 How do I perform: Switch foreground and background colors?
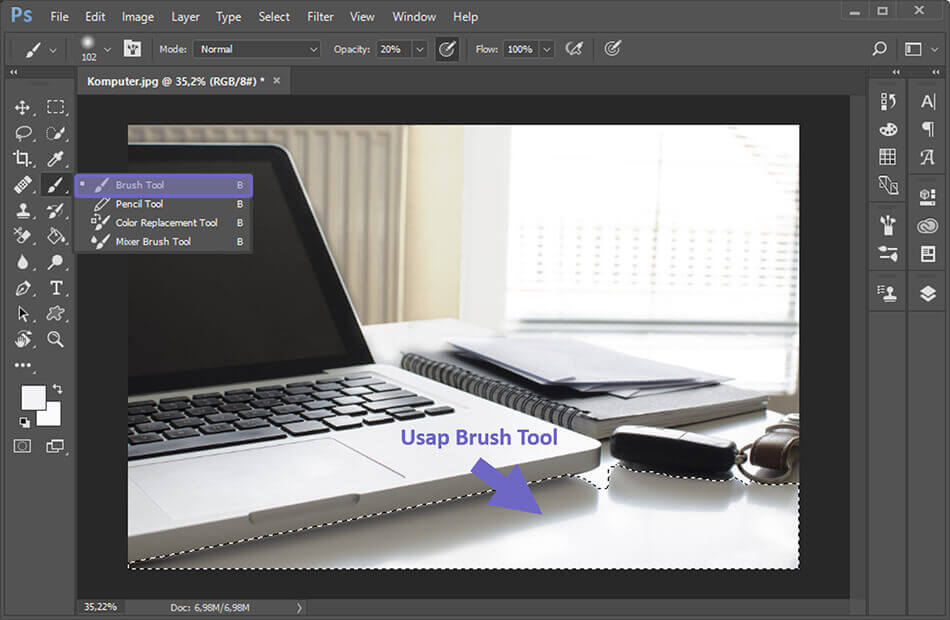coord(57,388)
